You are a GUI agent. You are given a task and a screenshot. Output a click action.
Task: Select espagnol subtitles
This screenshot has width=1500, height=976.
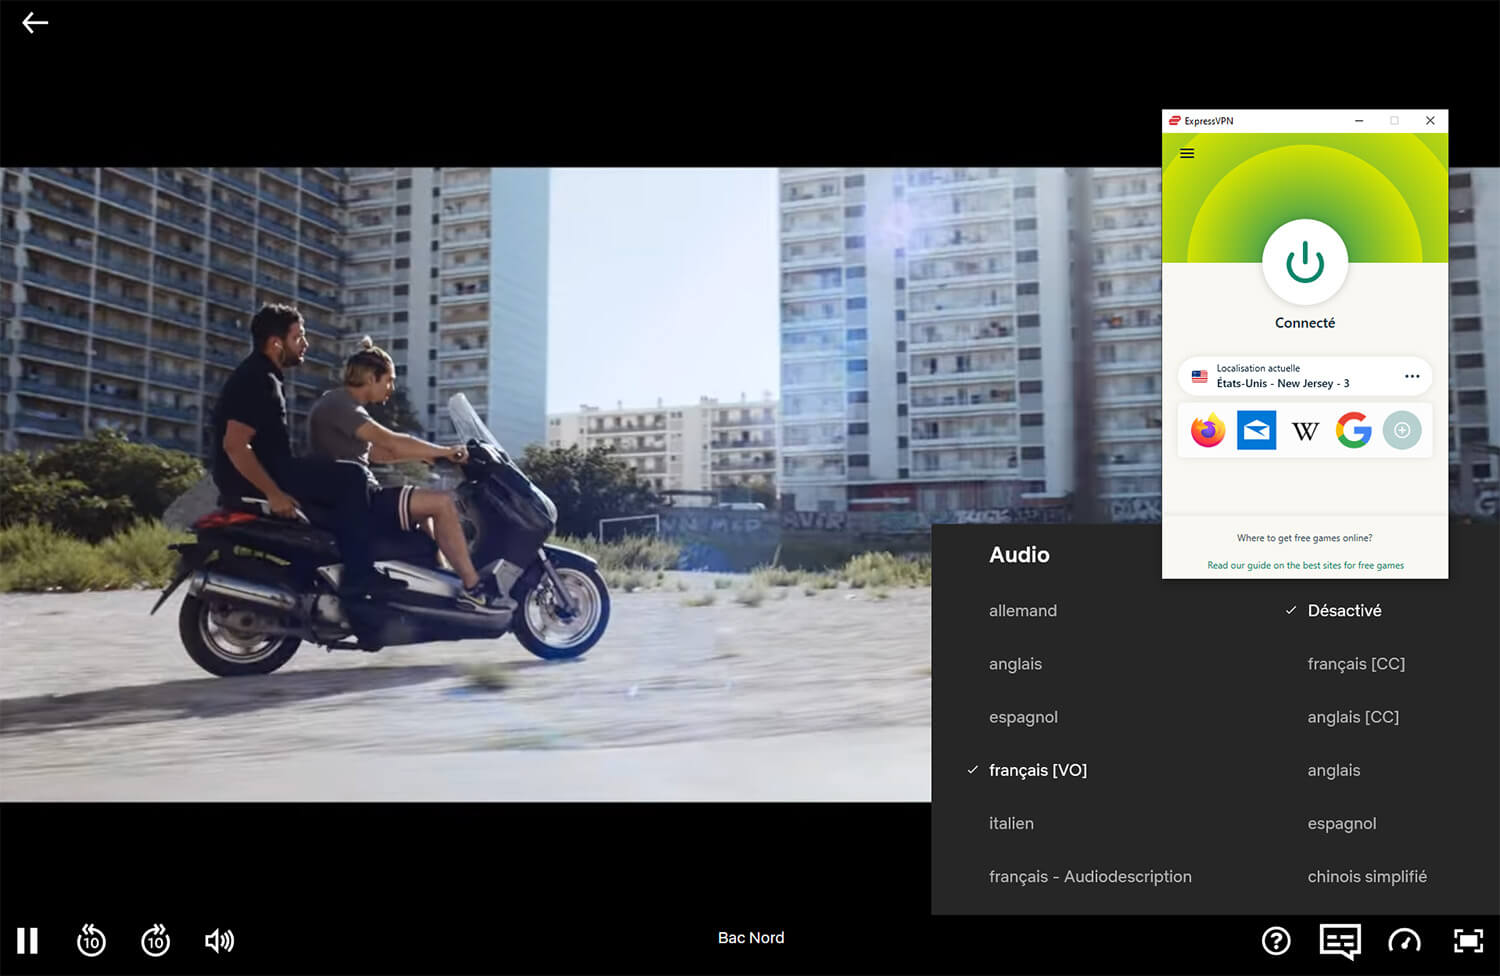click(x=1342, y=823)
